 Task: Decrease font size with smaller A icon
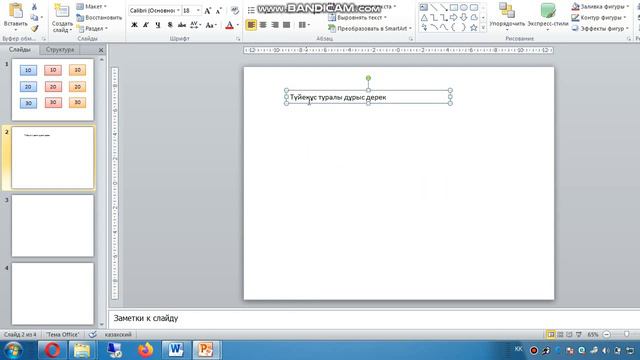pos(219,11)
